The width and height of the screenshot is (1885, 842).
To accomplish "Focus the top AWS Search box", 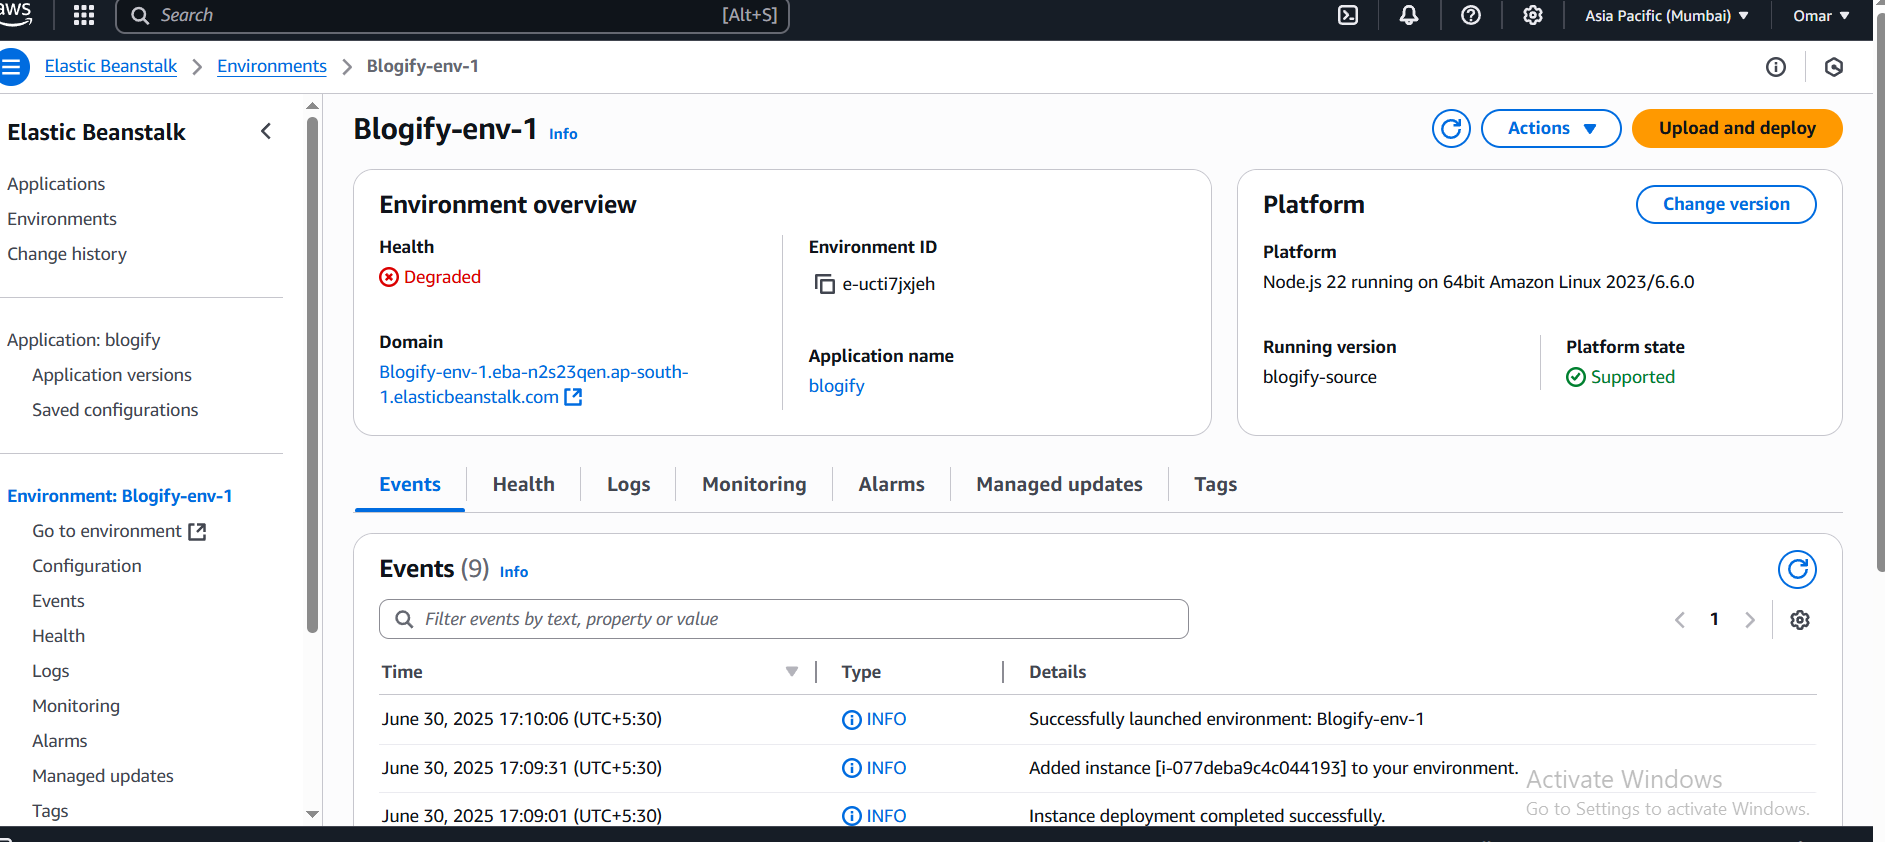I will click(x=453, y=15).
